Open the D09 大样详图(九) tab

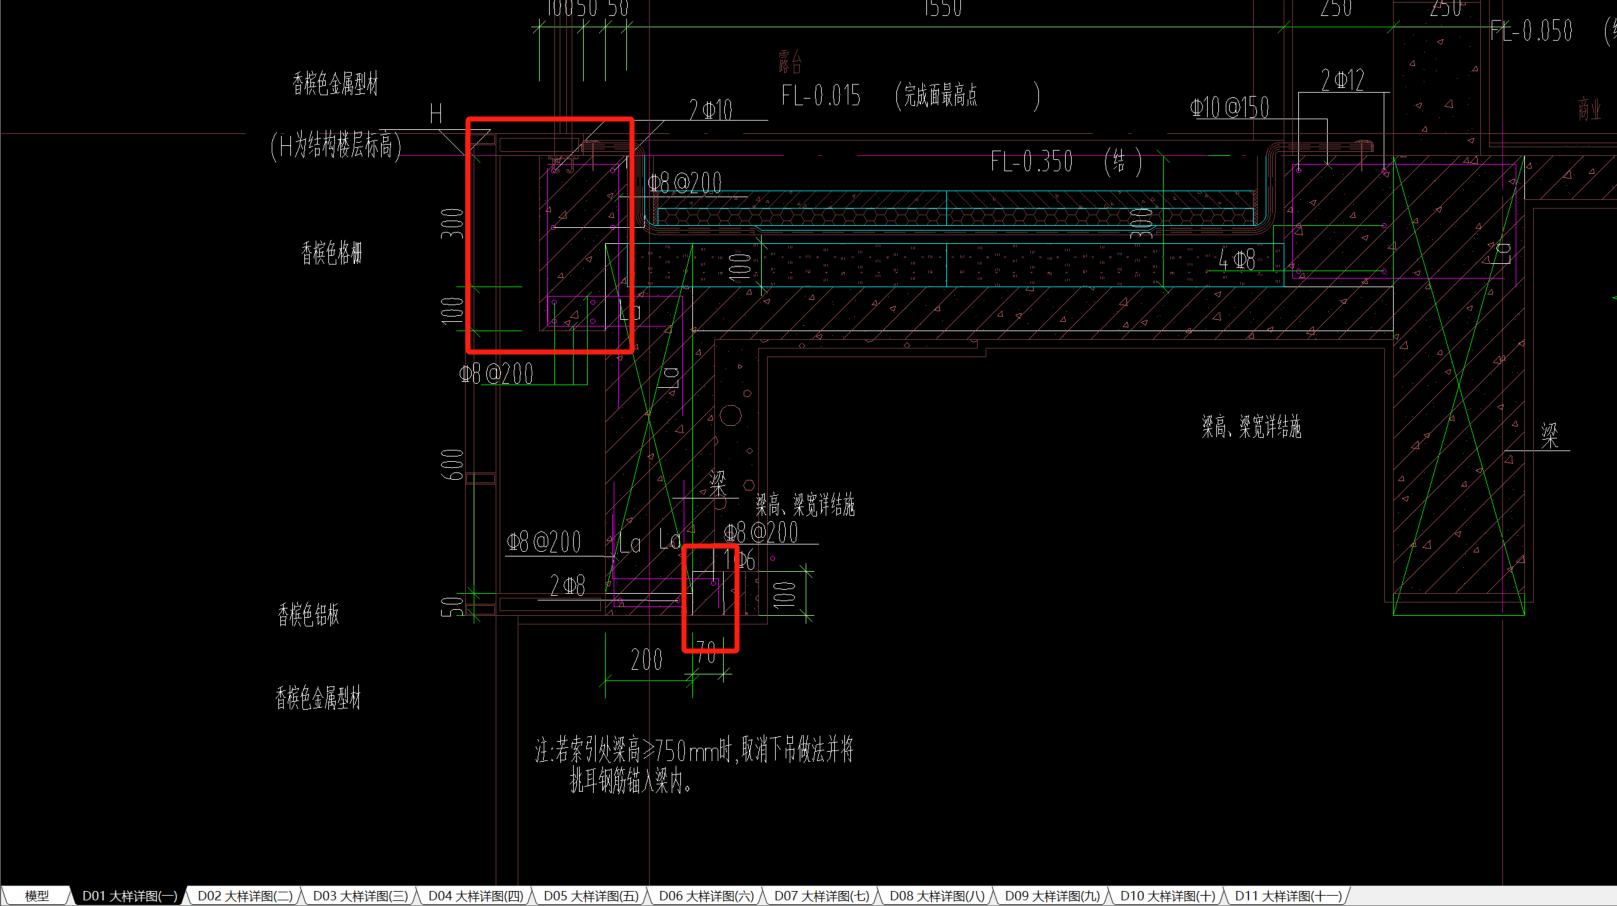tap(1052, 896)
